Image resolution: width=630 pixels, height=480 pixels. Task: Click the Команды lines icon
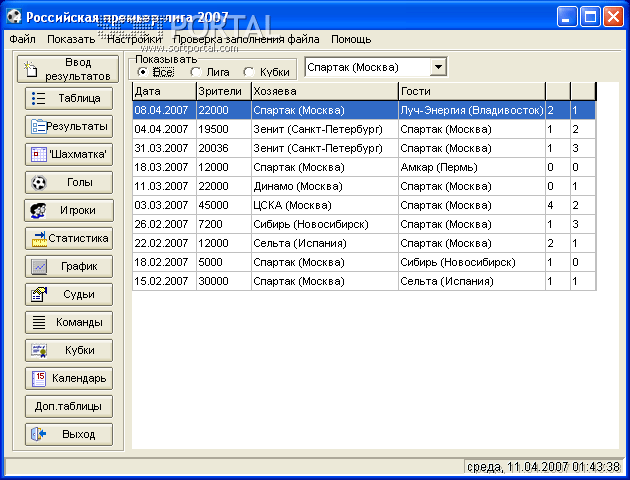[x=39, y=323]
